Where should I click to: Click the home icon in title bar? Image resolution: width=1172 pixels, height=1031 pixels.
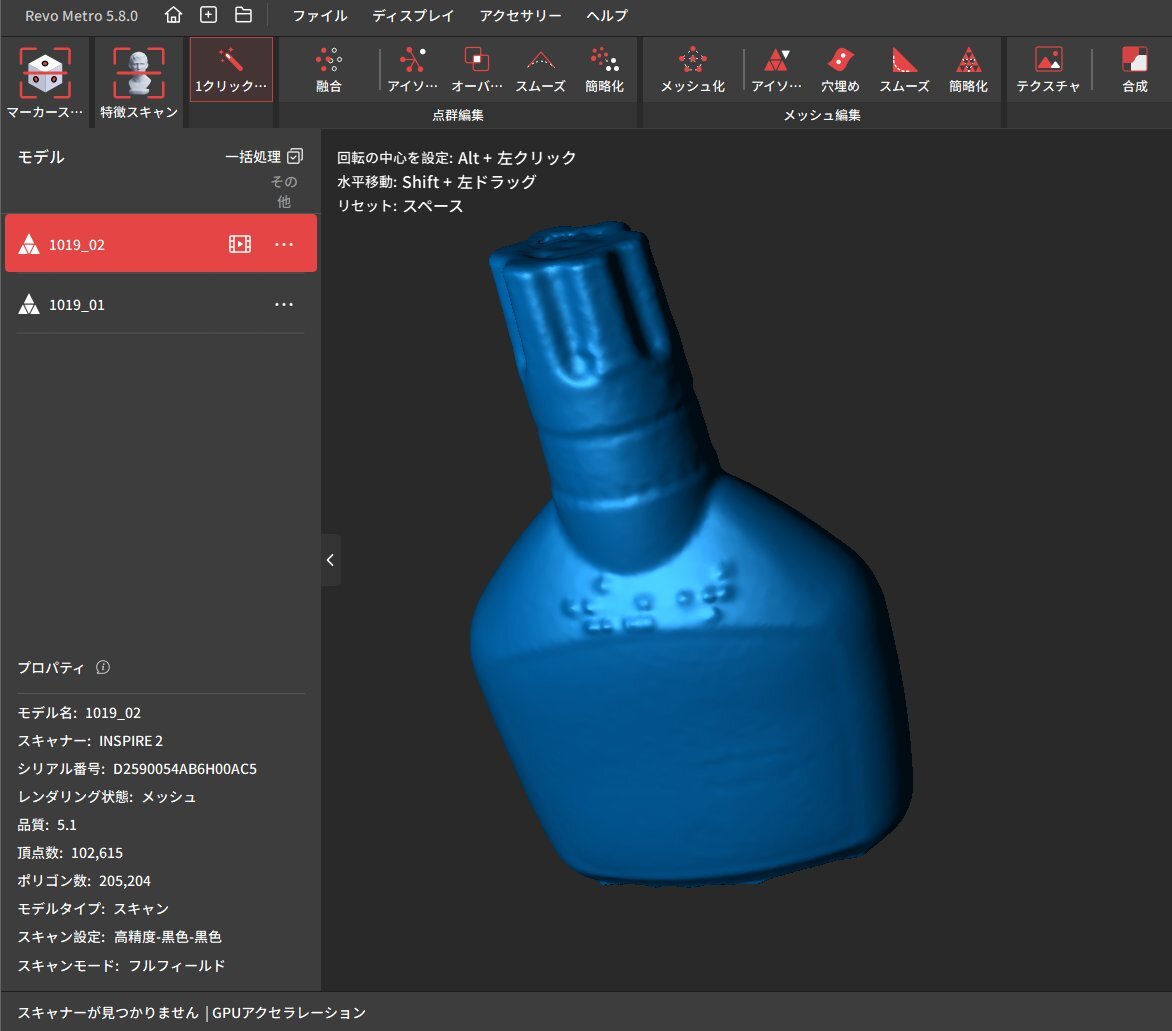174,15
